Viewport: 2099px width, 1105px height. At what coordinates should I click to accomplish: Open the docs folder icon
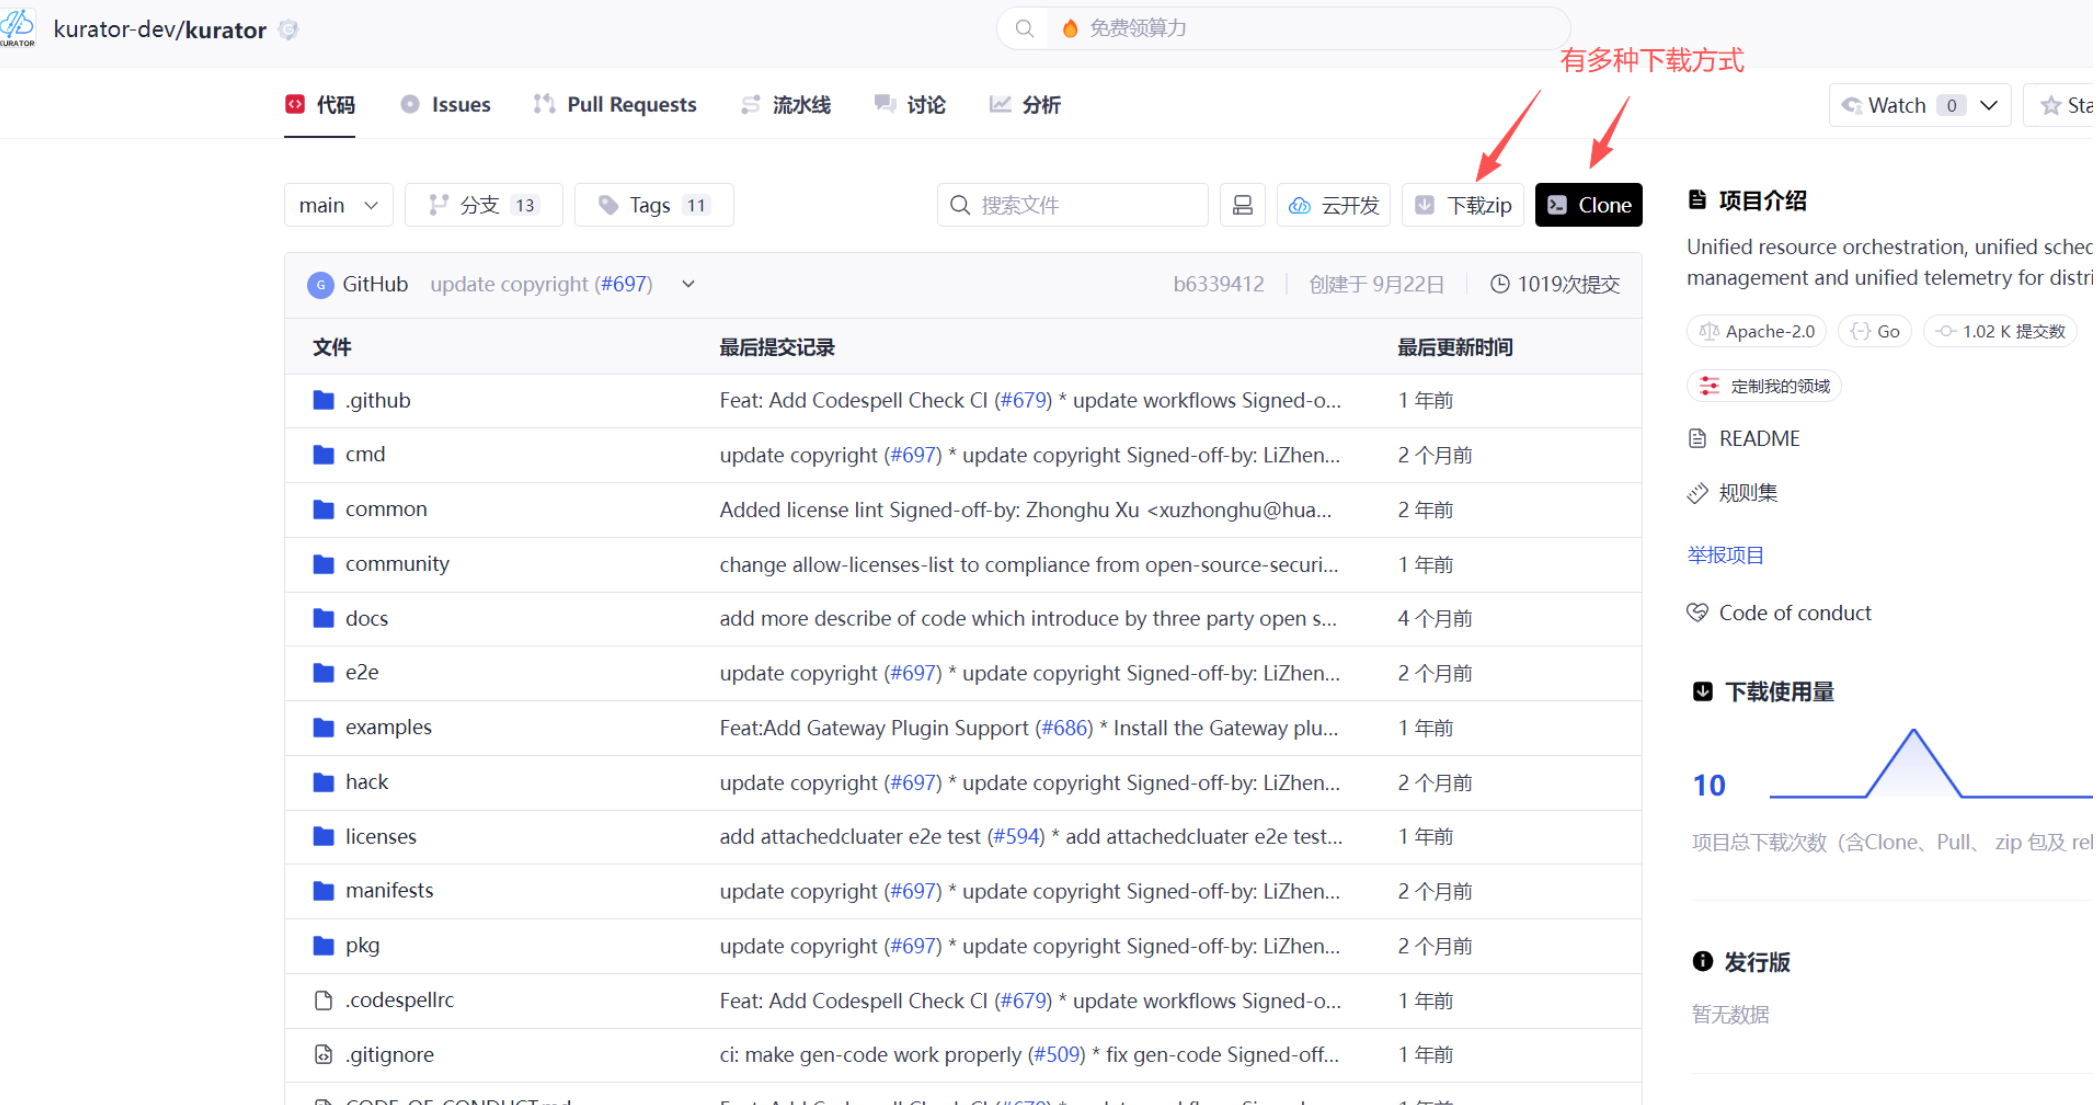pos(323,618)
